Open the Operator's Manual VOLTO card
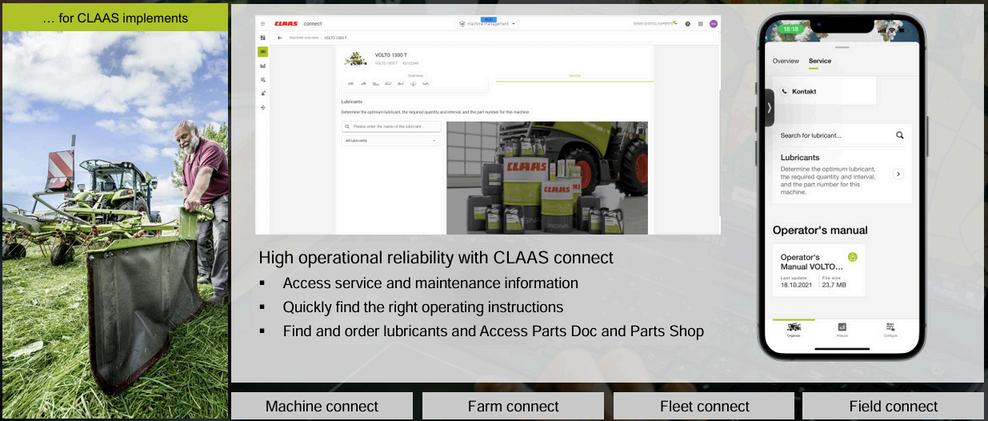988x421 pixels. click(x=819, y=270)
